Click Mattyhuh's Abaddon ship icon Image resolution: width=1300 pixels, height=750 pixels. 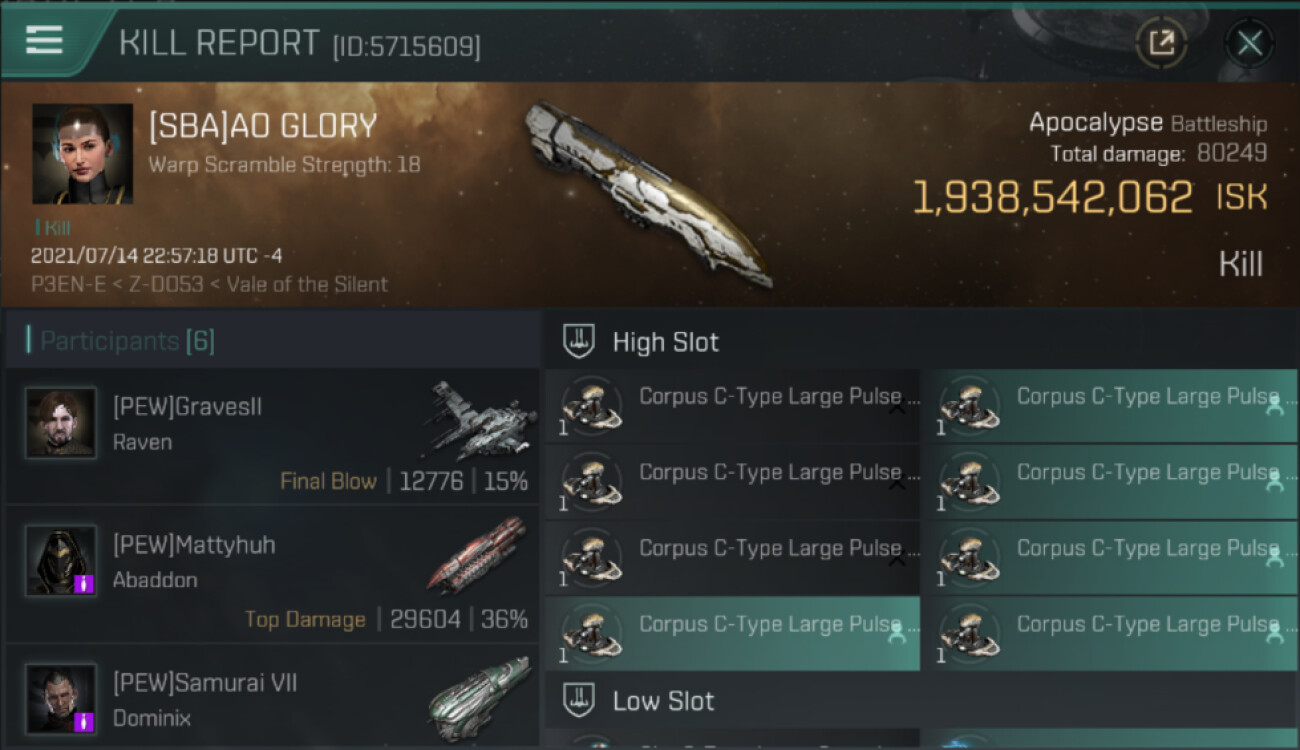tap(478, 554)
